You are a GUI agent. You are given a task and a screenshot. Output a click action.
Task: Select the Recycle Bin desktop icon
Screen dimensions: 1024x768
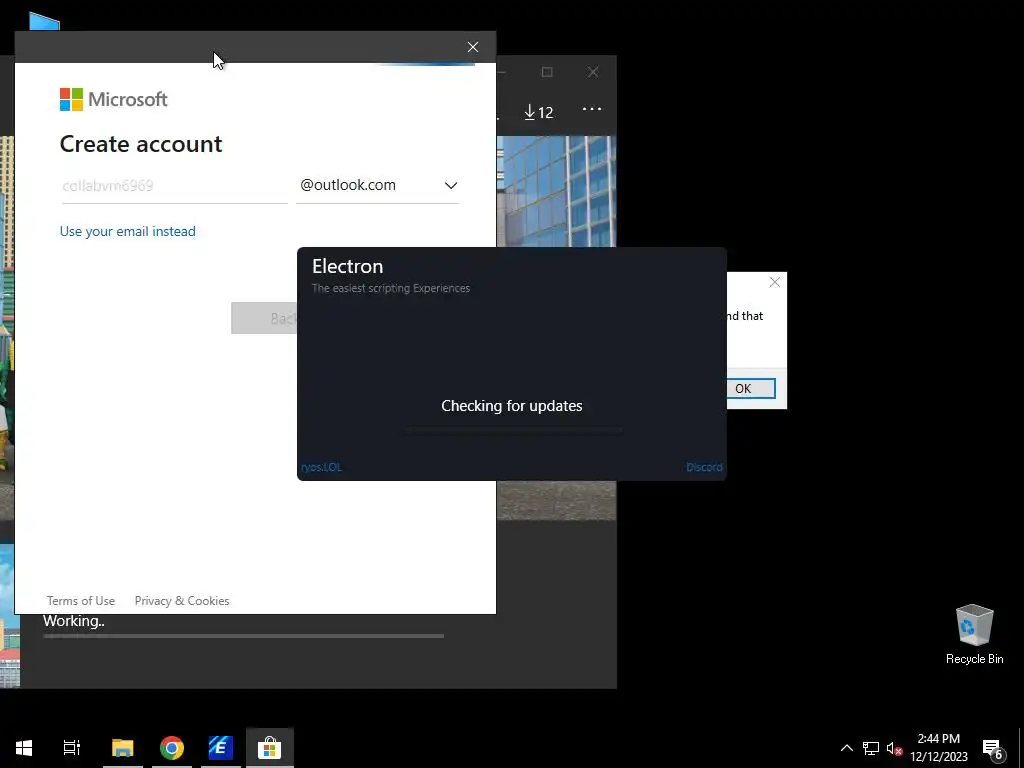click(974, 634)
